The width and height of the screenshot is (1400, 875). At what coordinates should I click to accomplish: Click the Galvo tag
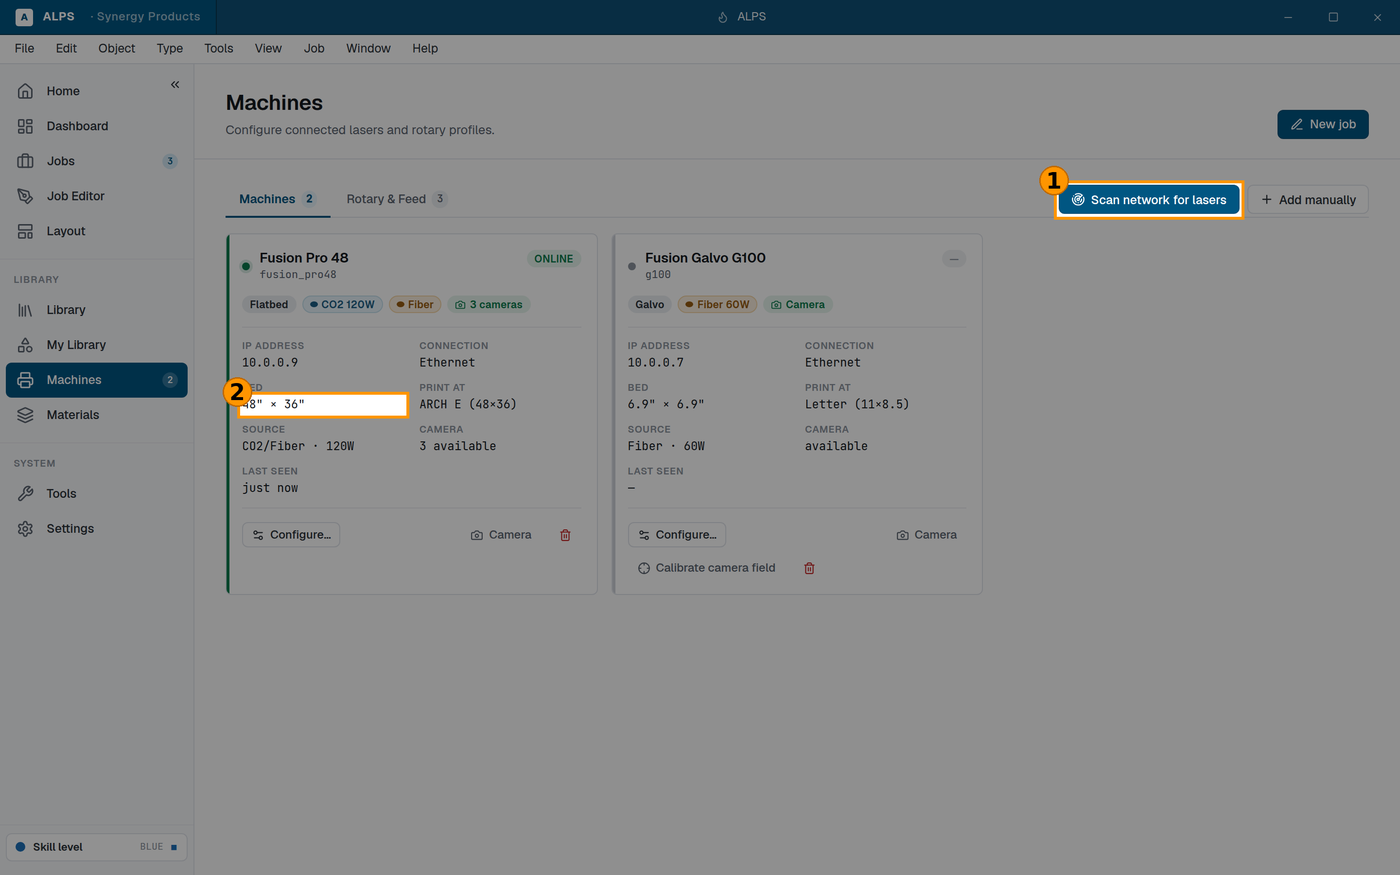click(650, 305)
